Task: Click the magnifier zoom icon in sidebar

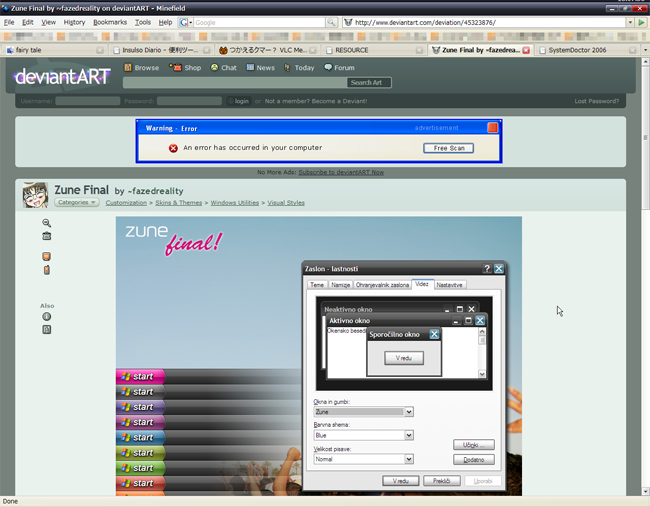Action: pyautogui.click(x=46, y=223)
